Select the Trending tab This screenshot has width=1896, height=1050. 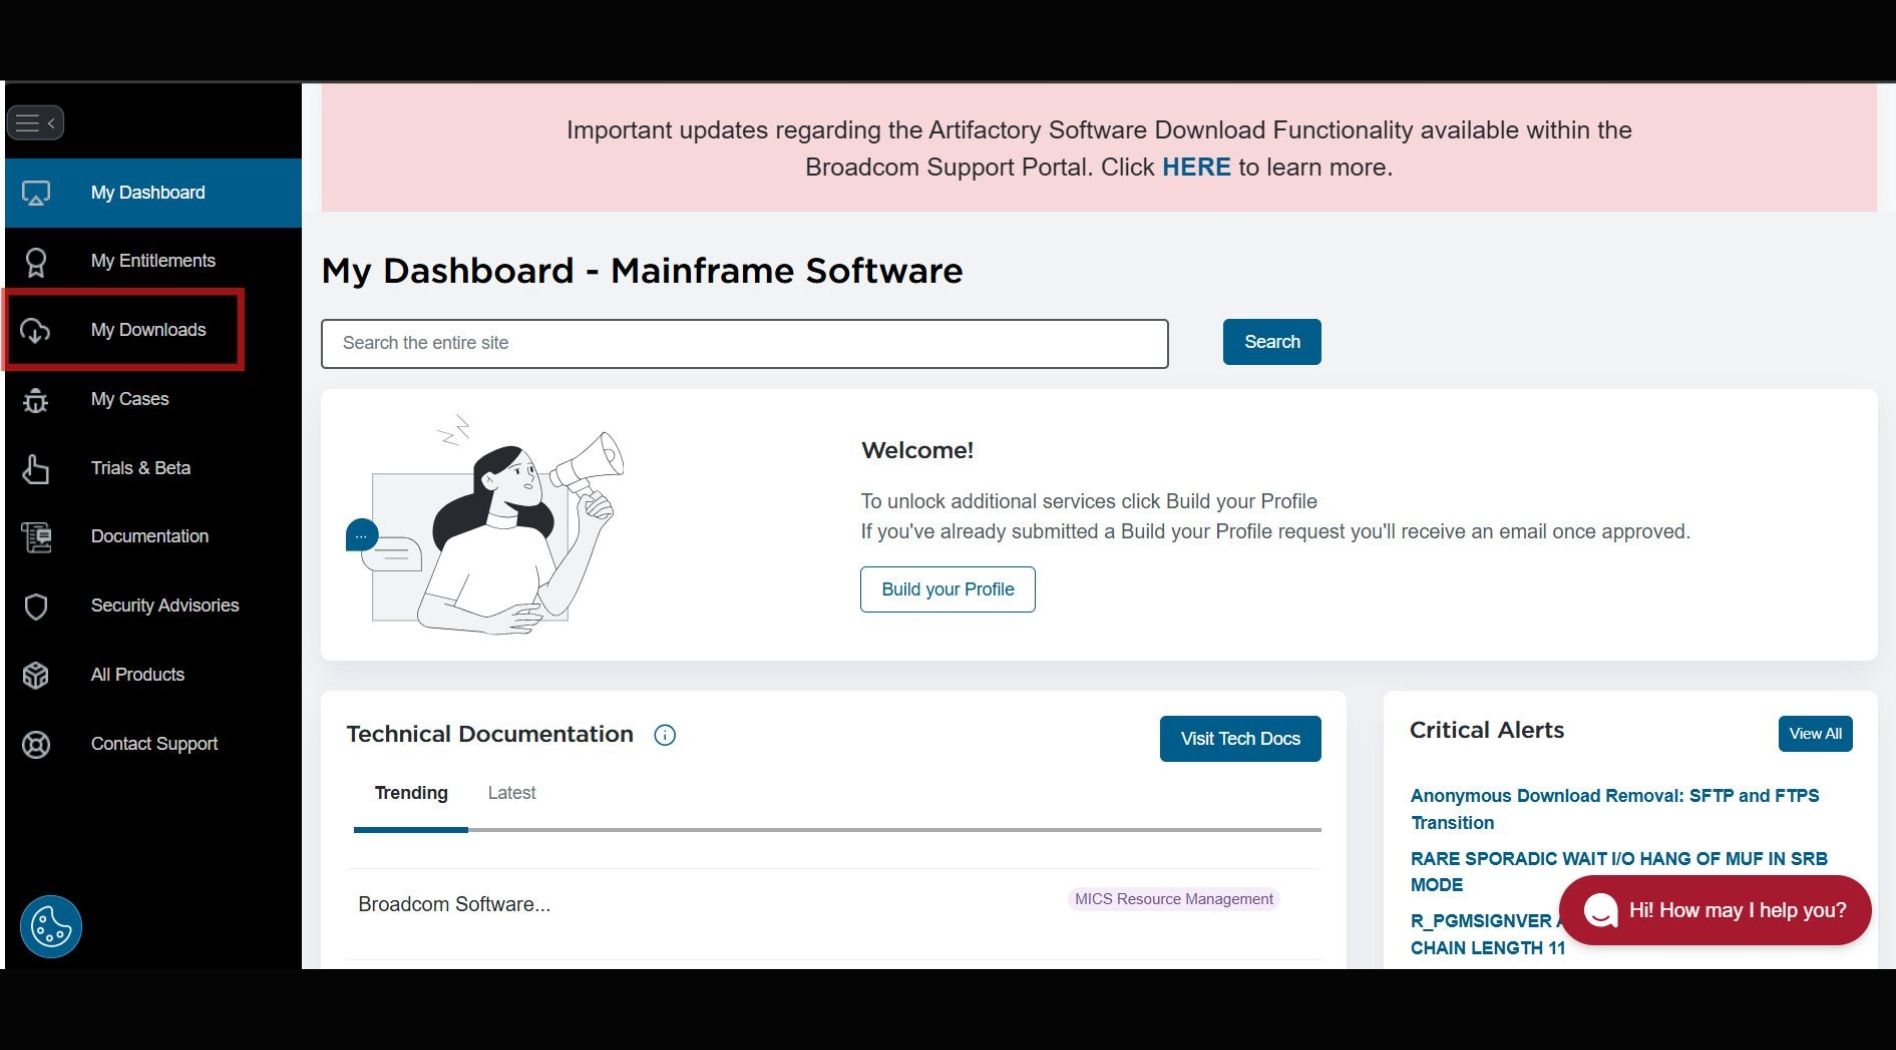[x=411, y=793]
